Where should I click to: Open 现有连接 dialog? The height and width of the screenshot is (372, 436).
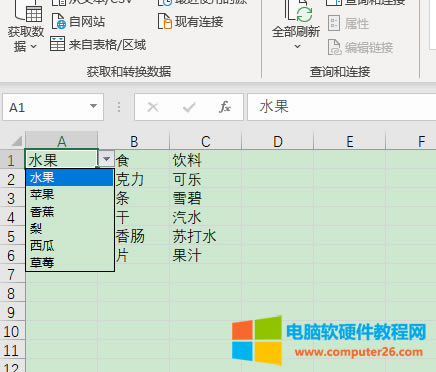pos(190,22)
